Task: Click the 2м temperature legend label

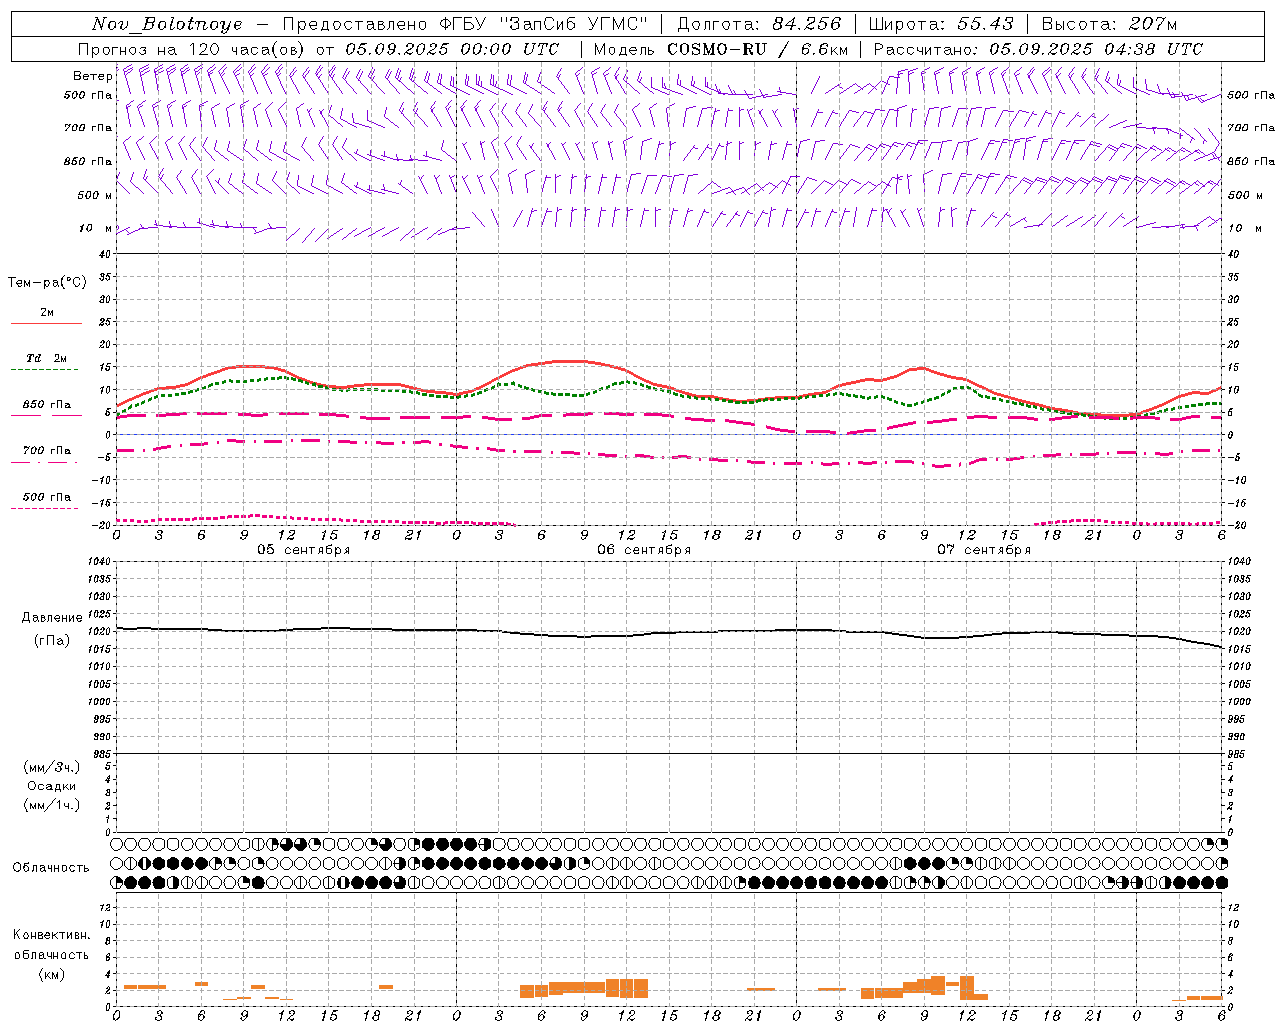Action: point(47,313)
